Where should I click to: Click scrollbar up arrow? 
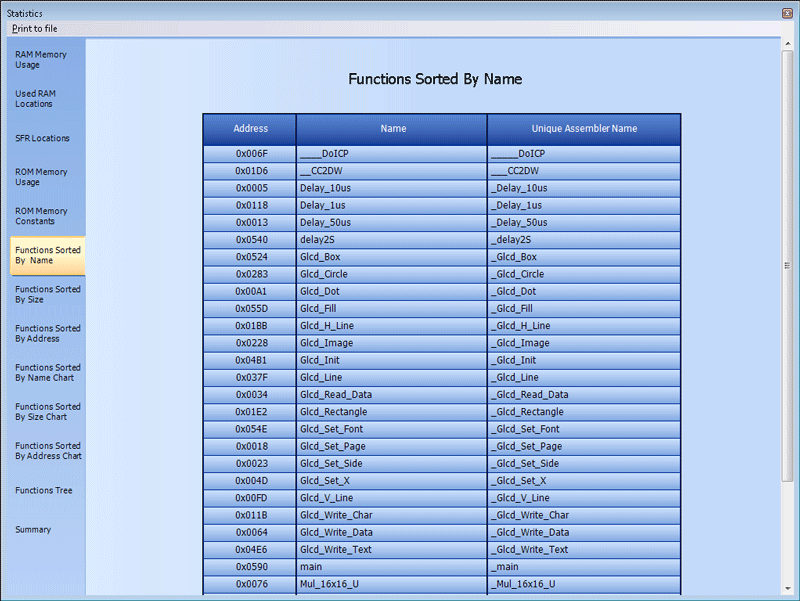[788, 44]
